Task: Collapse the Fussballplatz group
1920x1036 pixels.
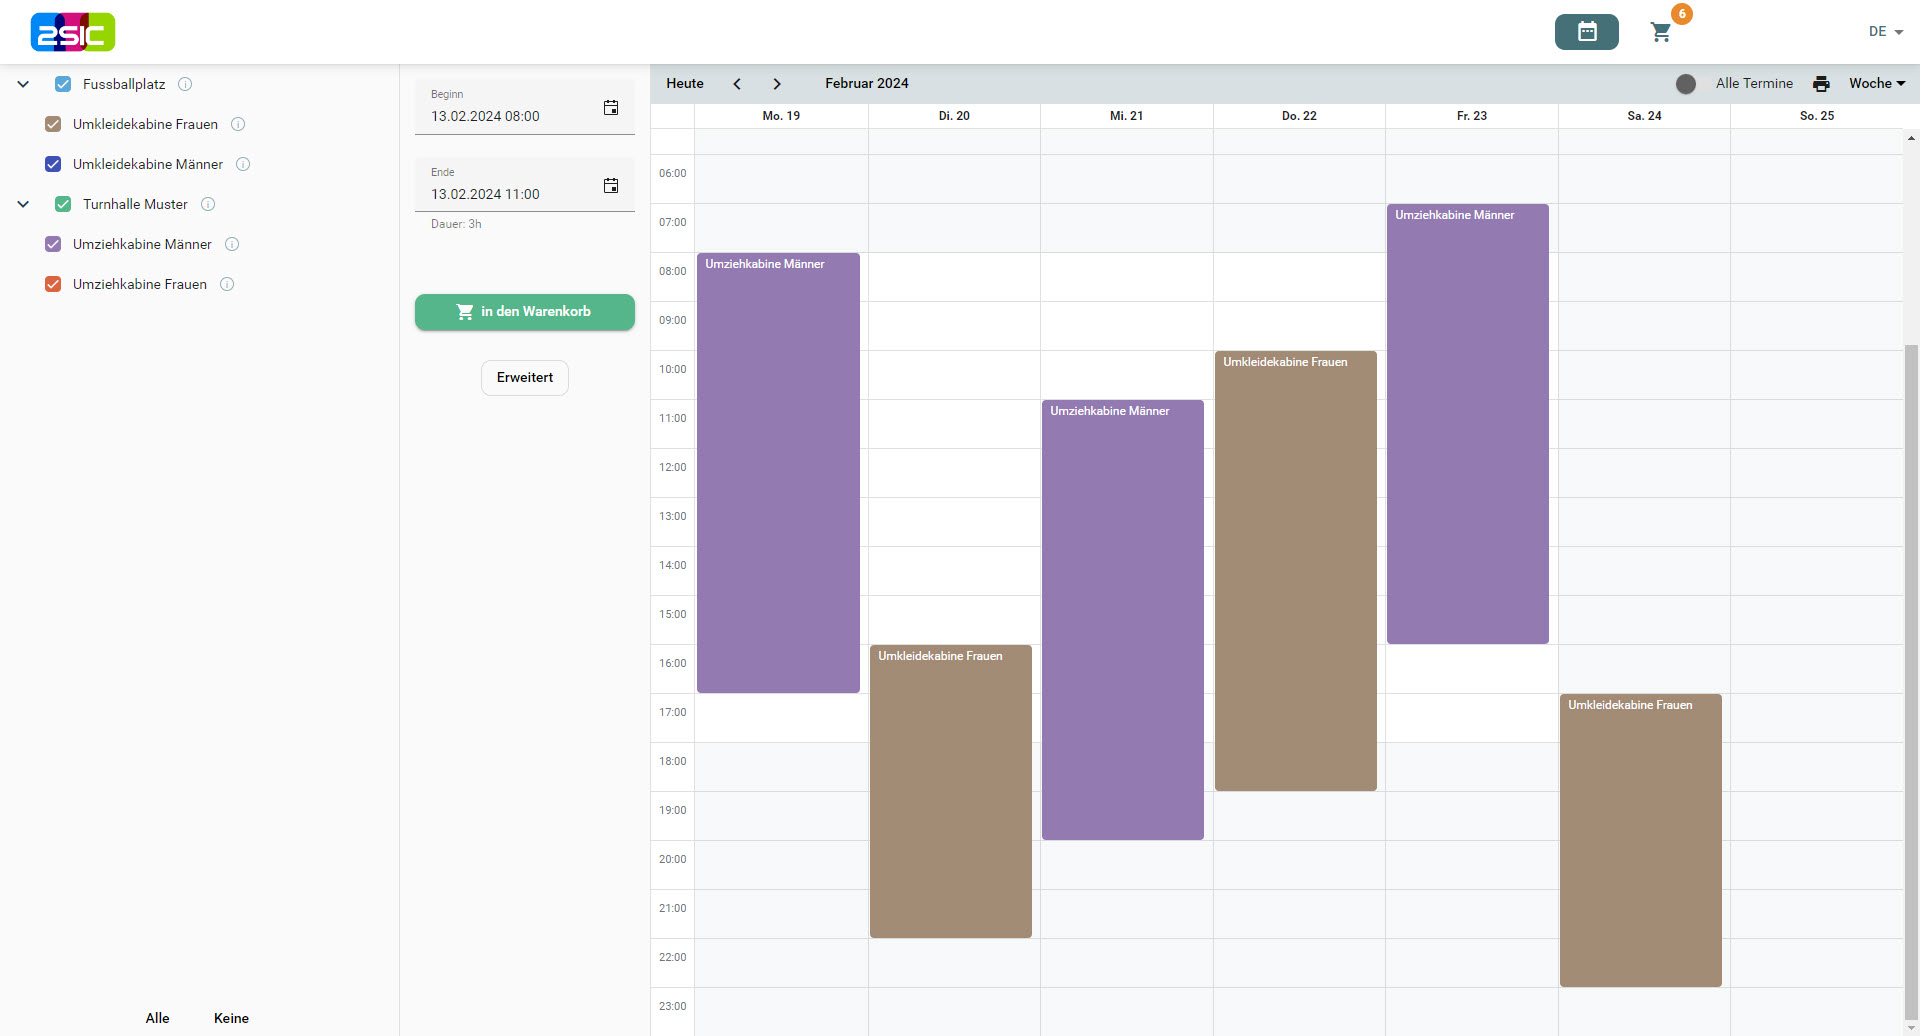Action: [23, 84]
